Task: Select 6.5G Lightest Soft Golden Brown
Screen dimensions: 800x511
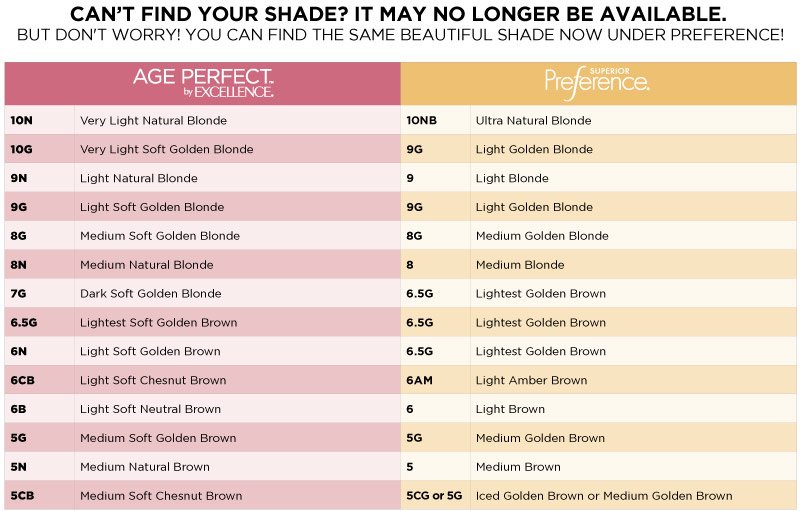Action: tap(203, 322)
